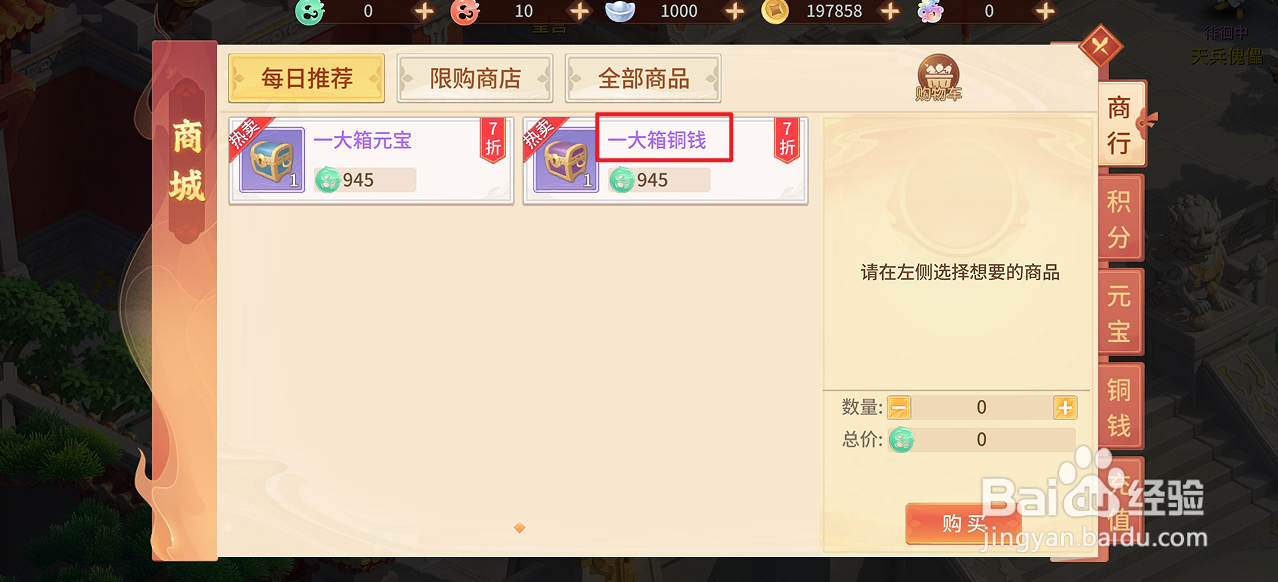Image resolution: width=1278 pixels, height=582 pixels.
Task: Open the shopping cart icon
Action: point(937,78)
